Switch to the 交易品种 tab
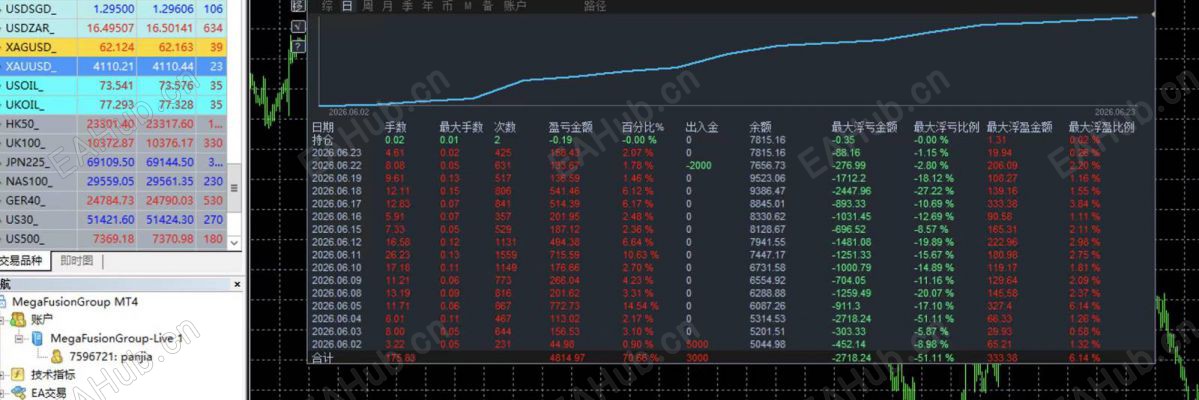Viewport: 1199px width, 400px height. coord(24,261)
